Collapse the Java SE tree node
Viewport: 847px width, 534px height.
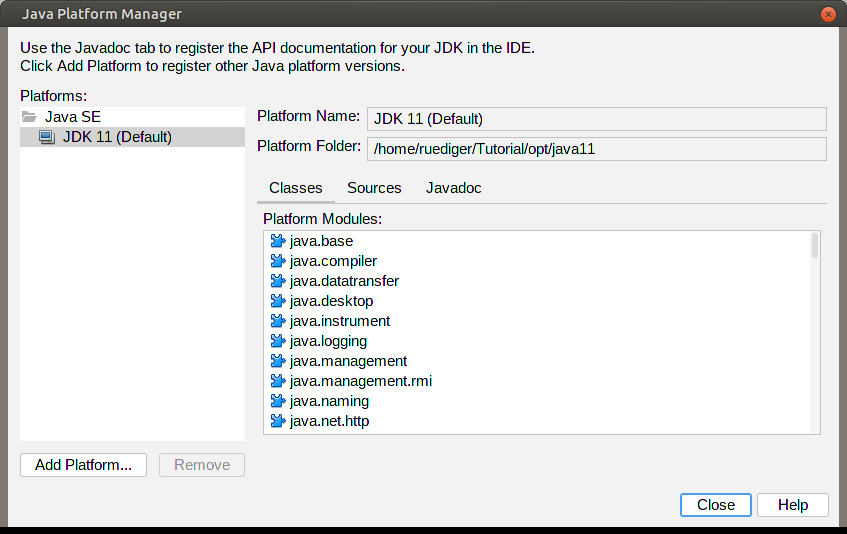29,117
